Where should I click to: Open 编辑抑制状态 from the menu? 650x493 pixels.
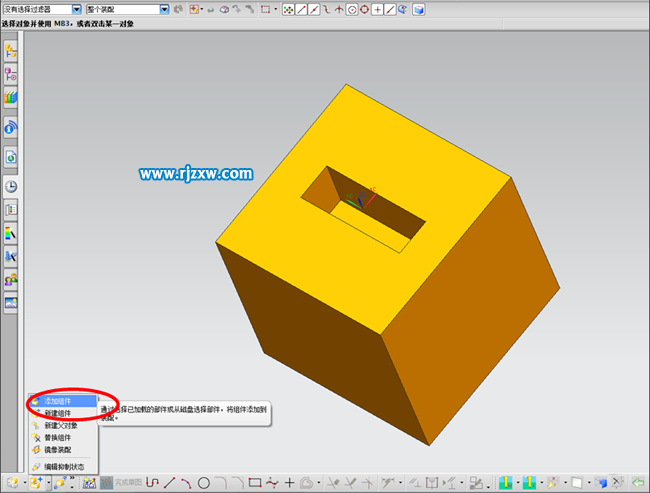(64, 466)
